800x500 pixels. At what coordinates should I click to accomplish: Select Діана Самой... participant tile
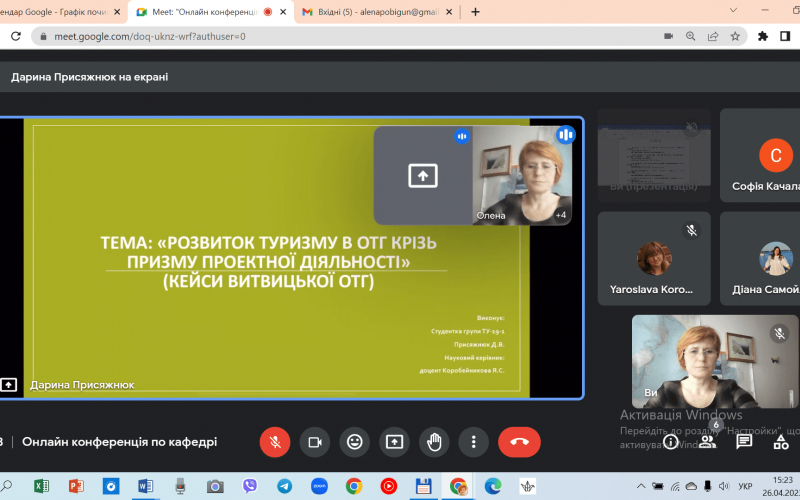coord(760,259)
